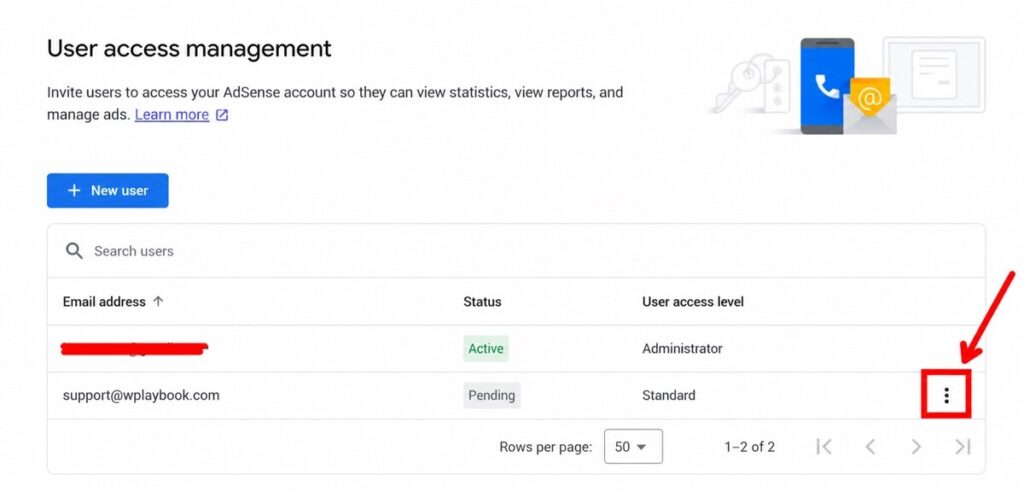Viewport: 1024px width, 492px height.
Task: Focus the Search users field
Action: [x=516, y=251]
